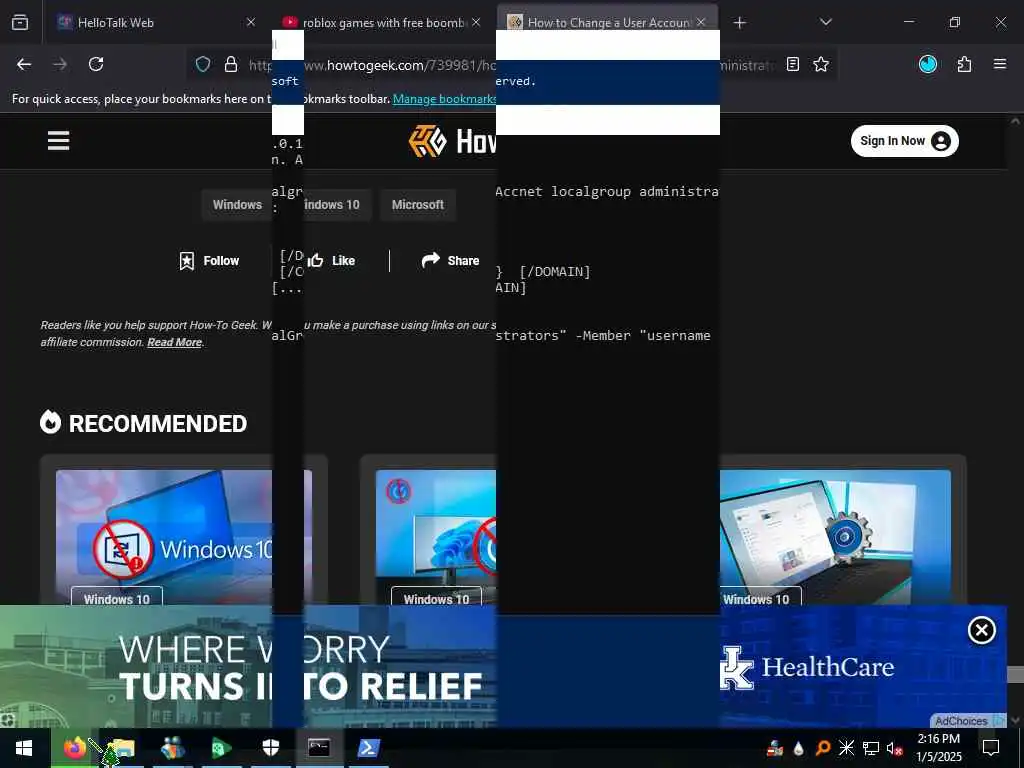This screenshot has width=1024, height=768.
Task: Switch to the HelloTalk Web tab
Action: click(156, 23)
